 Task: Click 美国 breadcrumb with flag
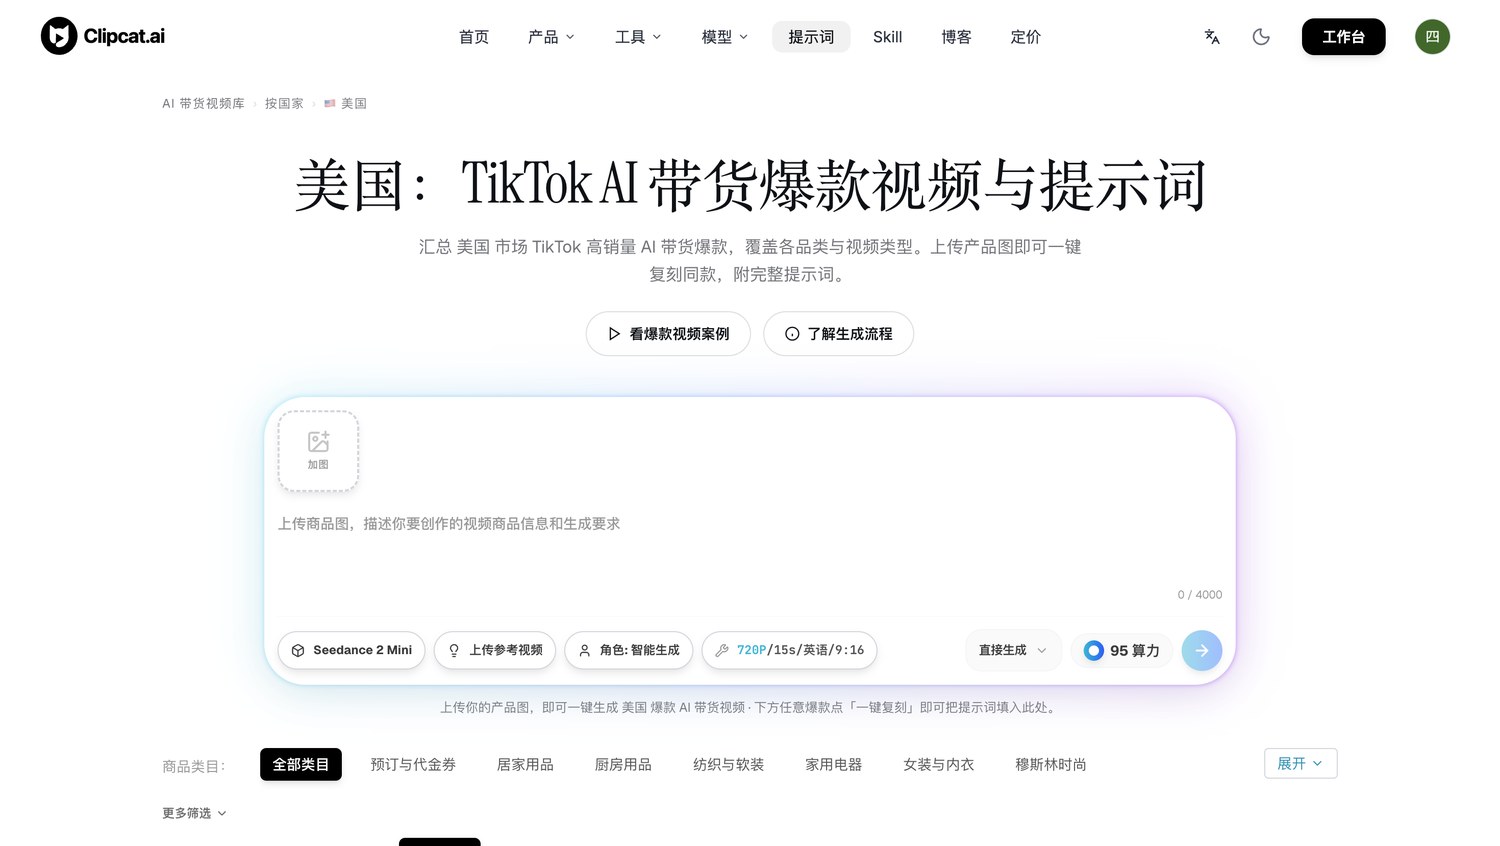click(346, 104)
